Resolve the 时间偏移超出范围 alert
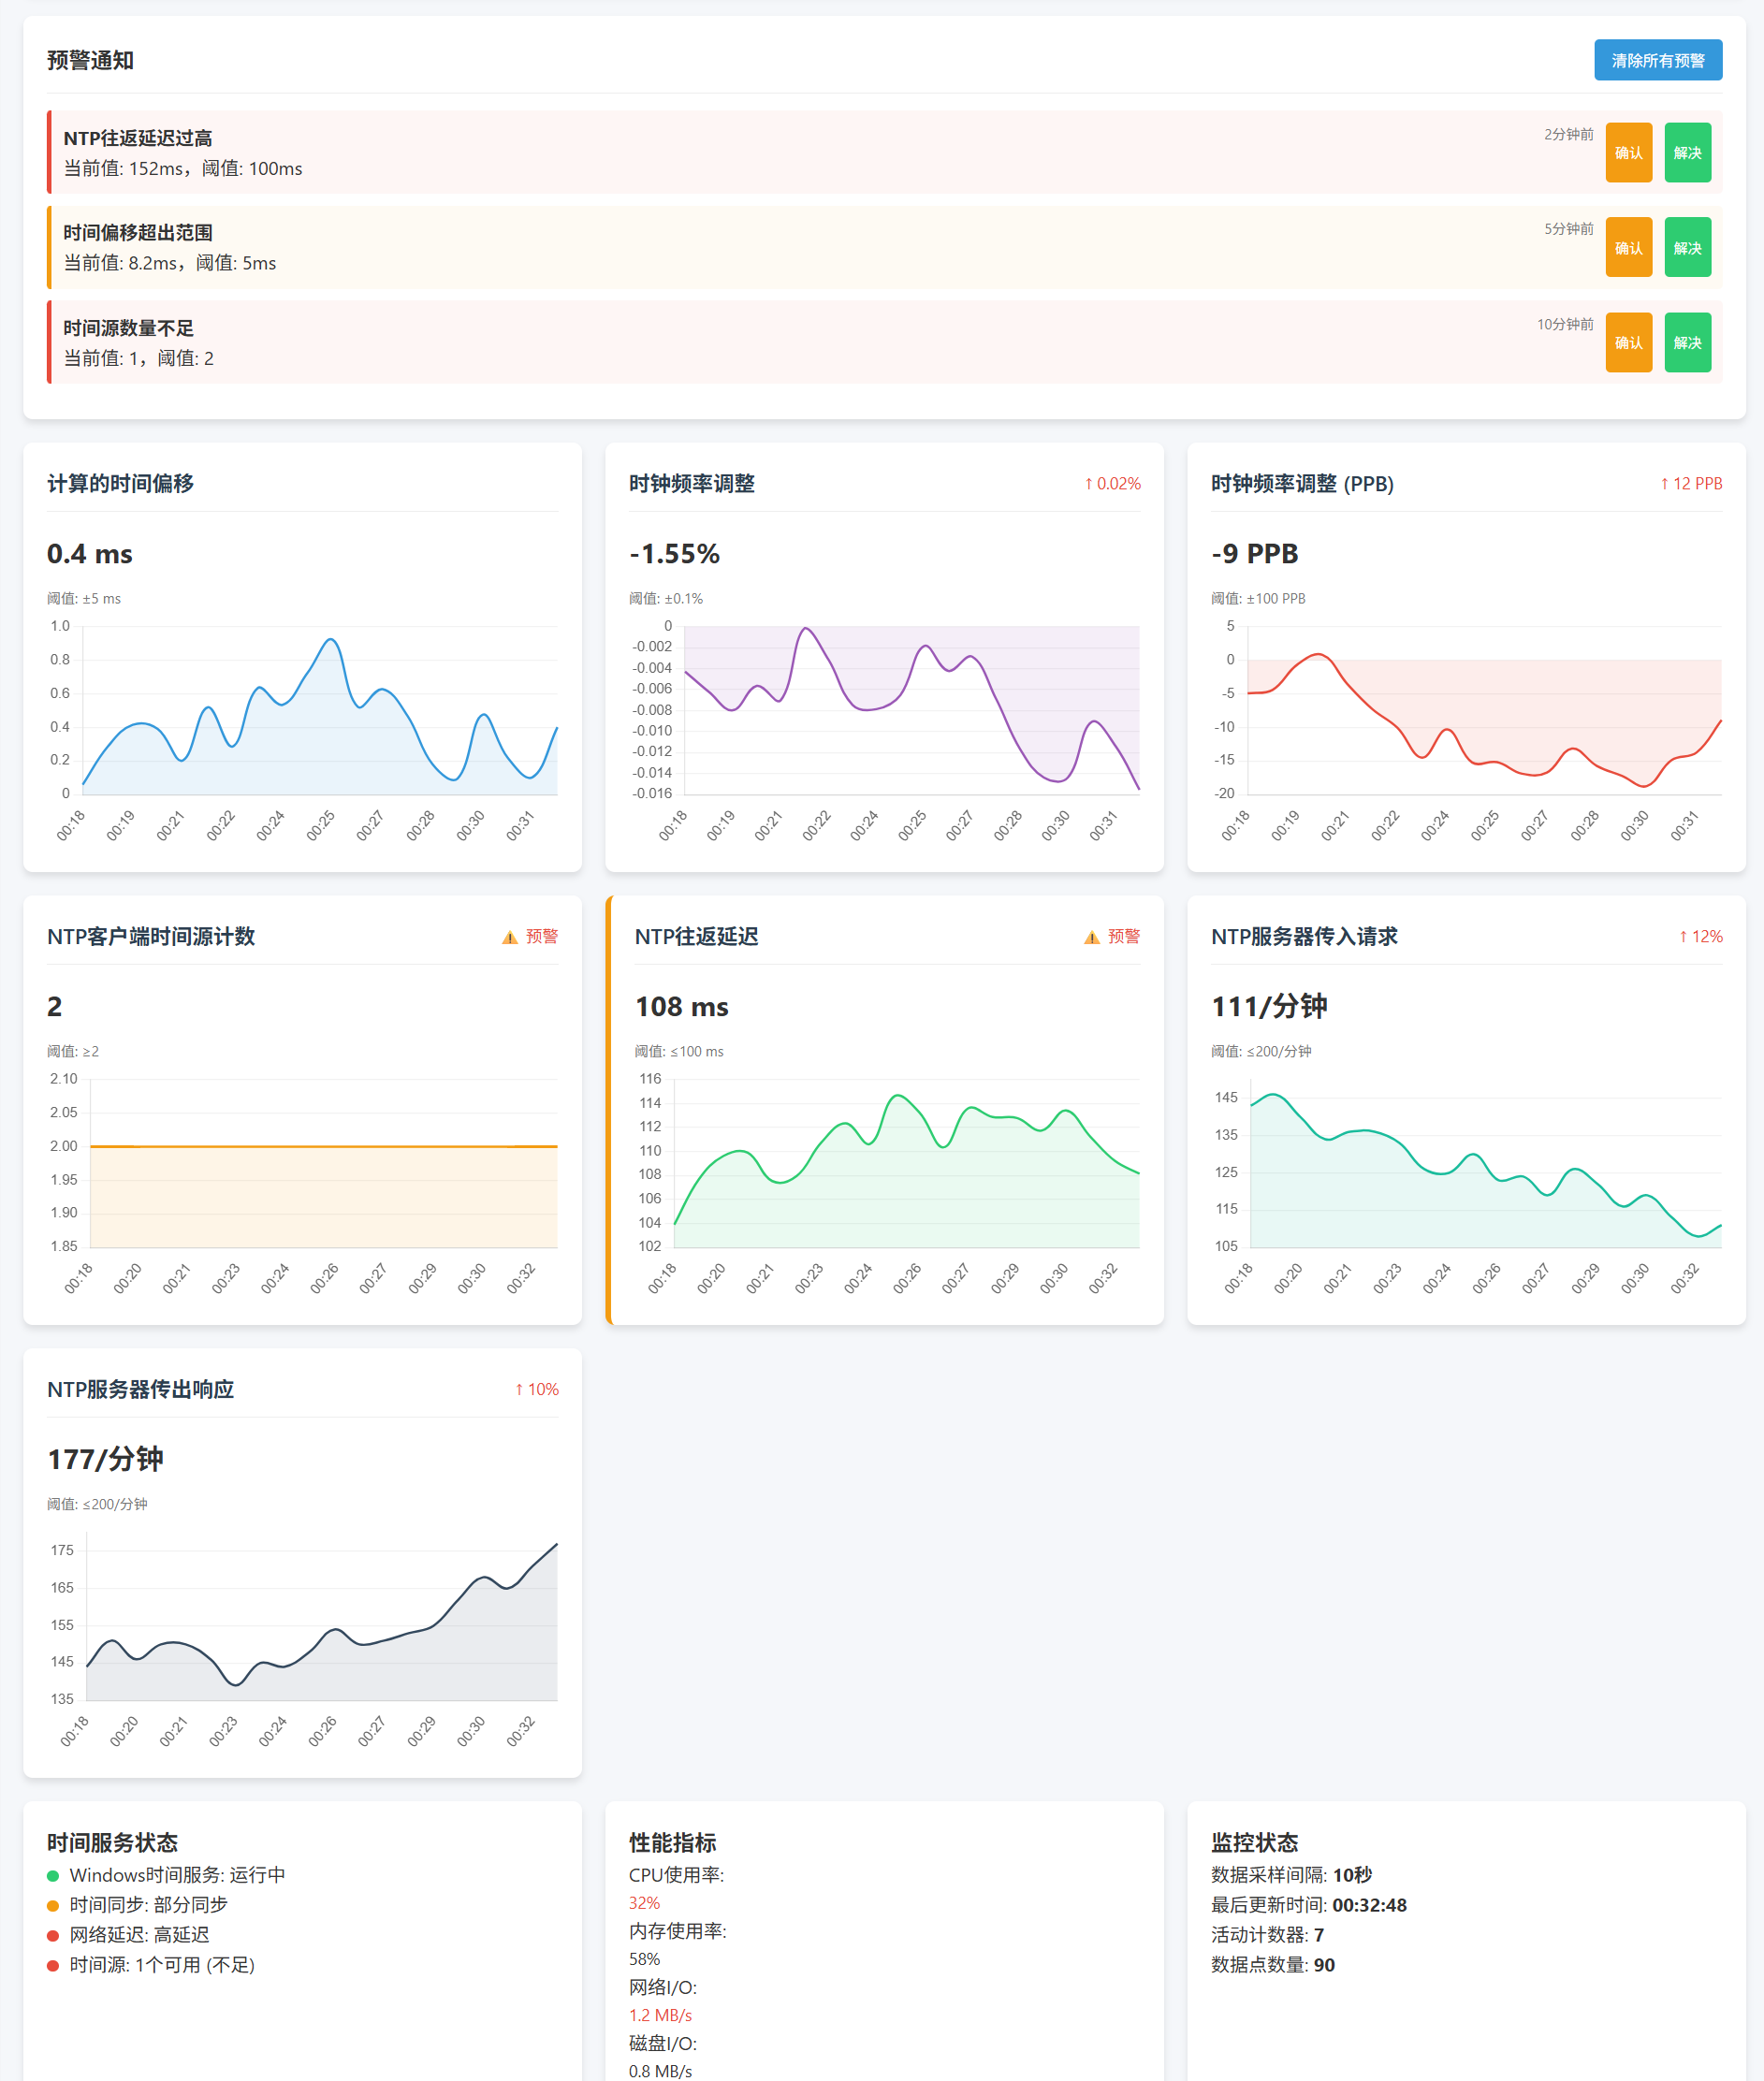The height and width of the screenshot is (2081, 1764). click(x=1687, y=247)
